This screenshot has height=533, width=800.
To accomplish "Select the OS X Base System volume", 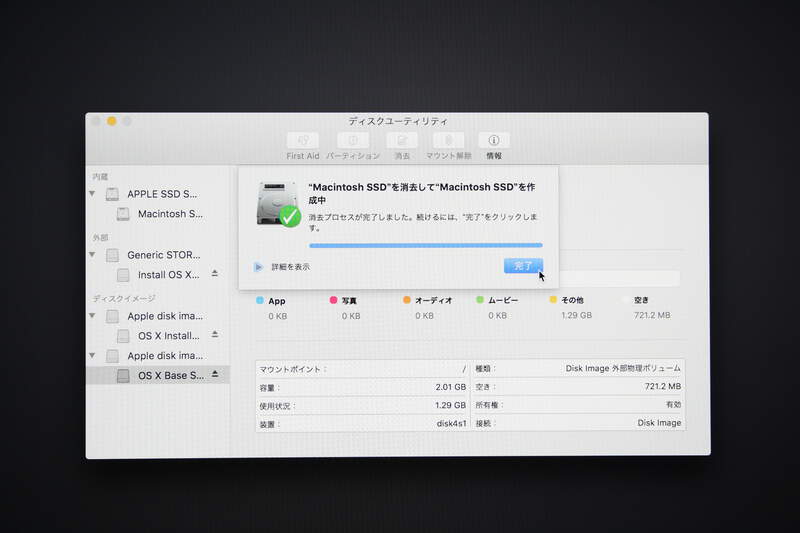I will pyautogui.click(x=168, y=376).
